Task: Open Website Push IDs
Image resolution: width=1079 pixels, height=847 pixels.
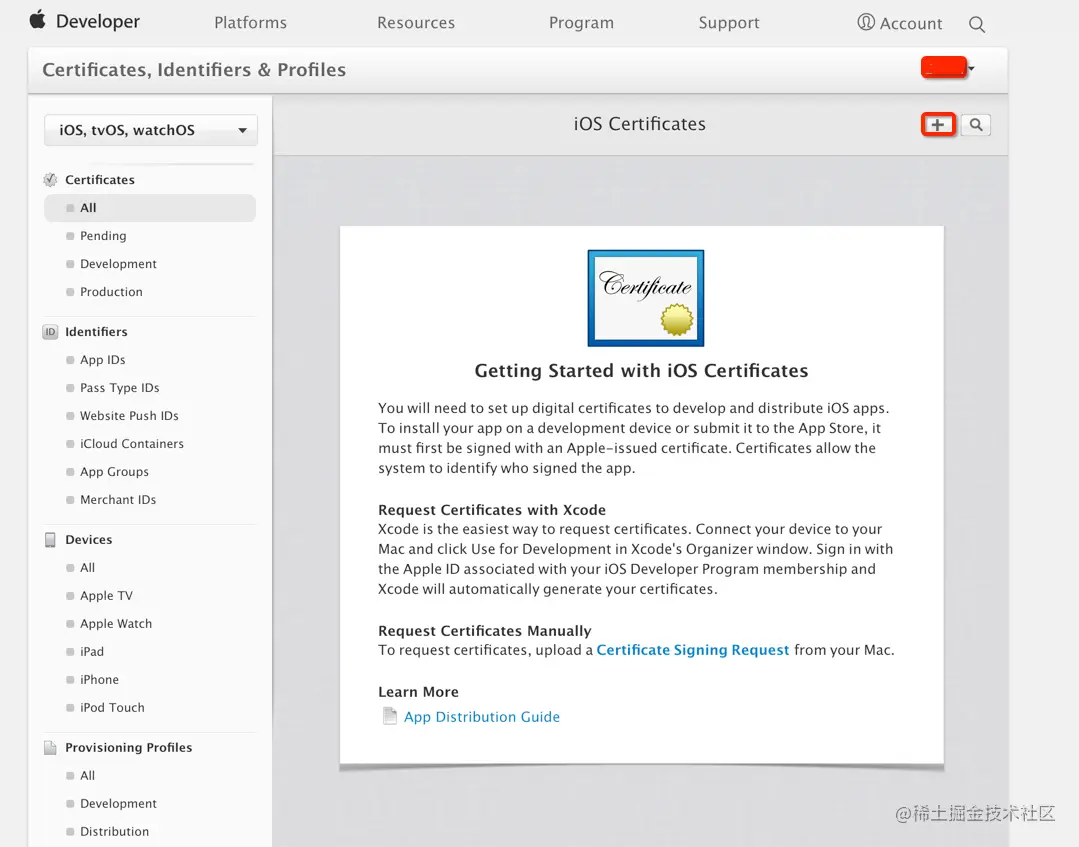Action: click(x=129, y=416)
